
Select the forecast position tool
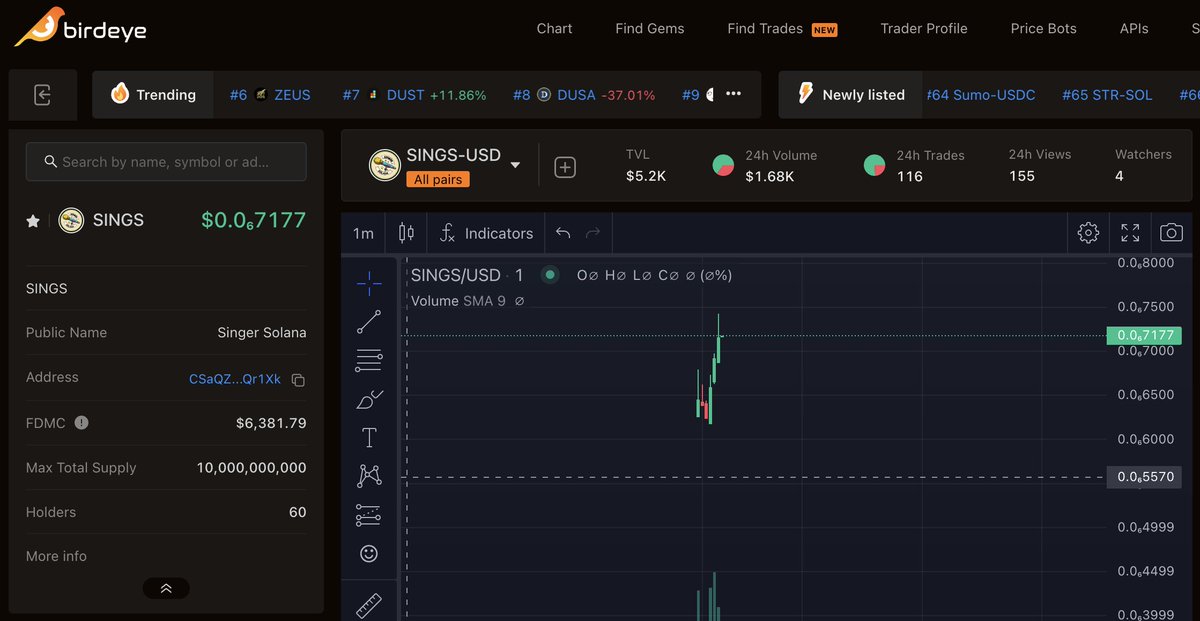[369, 515]
